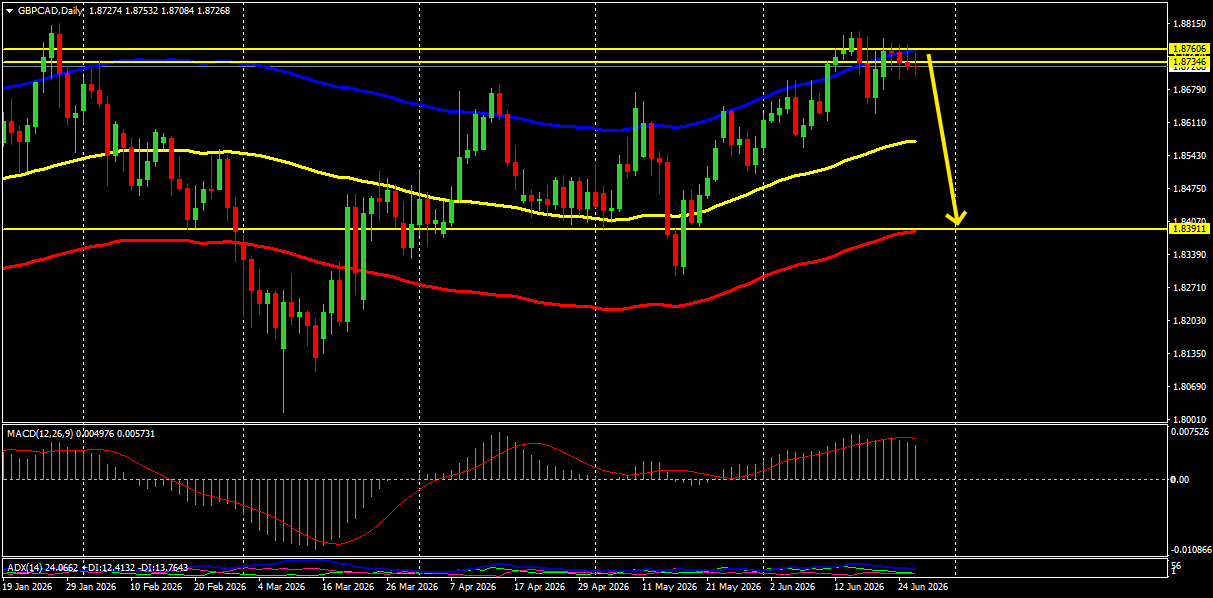Viewport: 1213px width, 598px height.
Task: Select the 1.87606 yellow price label
Action: (1190, 49)
